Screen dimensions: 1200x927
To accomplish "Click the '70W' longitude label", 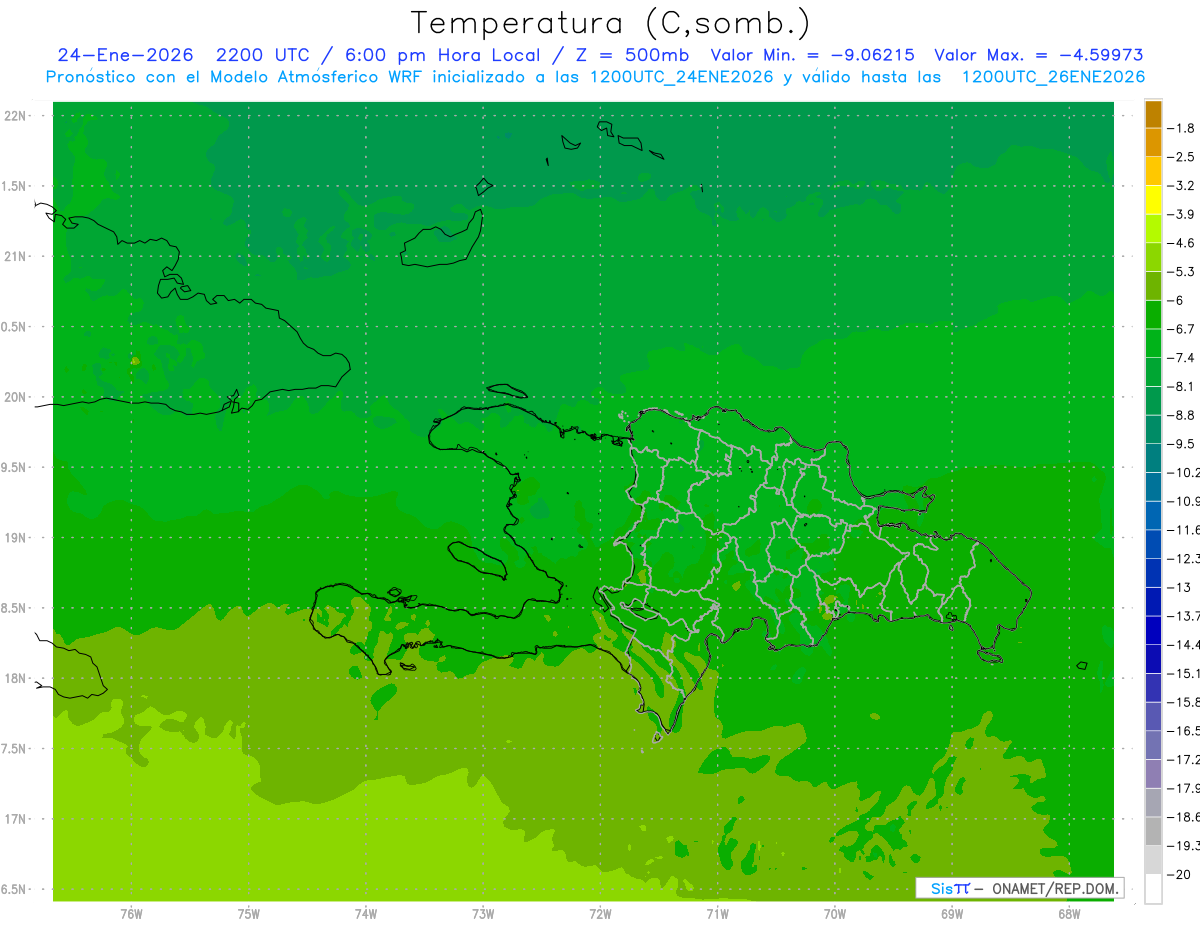I will point(835,914).
